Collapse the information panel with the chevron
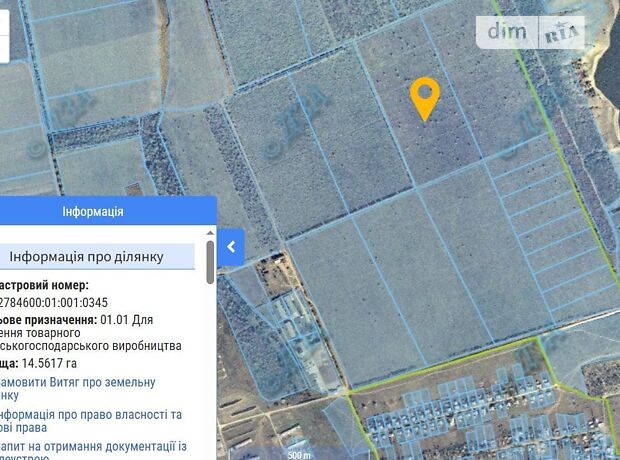 (231, 247)
